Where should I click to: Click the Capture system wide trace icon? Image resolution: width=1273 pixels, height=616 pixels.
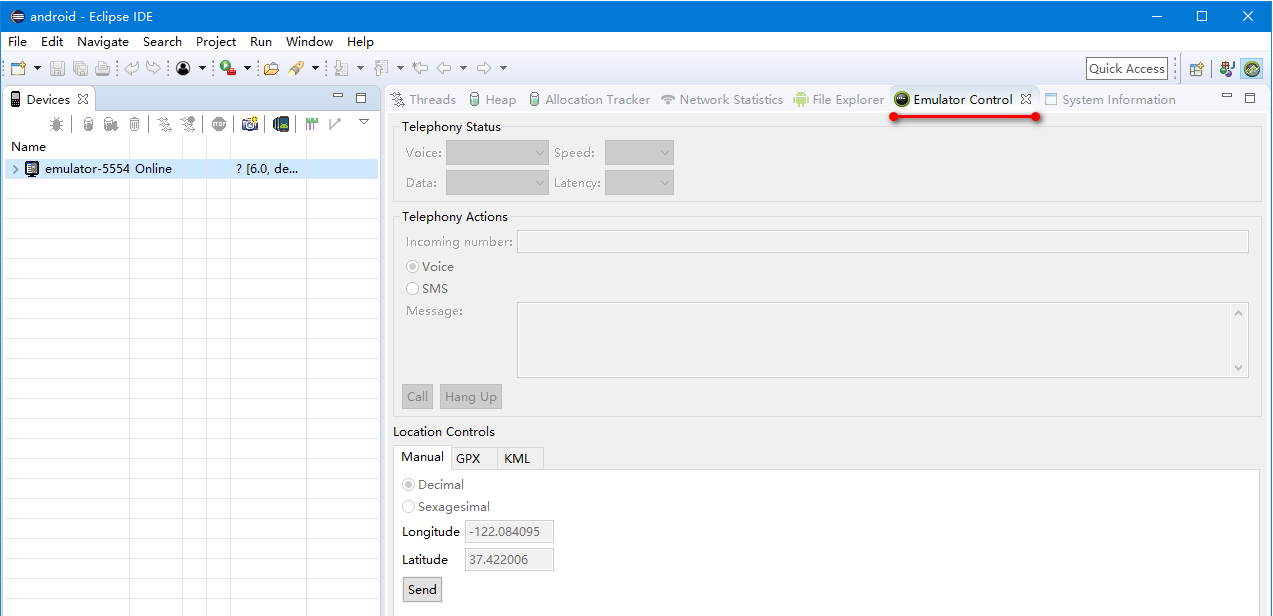click(x=312, y=124)
